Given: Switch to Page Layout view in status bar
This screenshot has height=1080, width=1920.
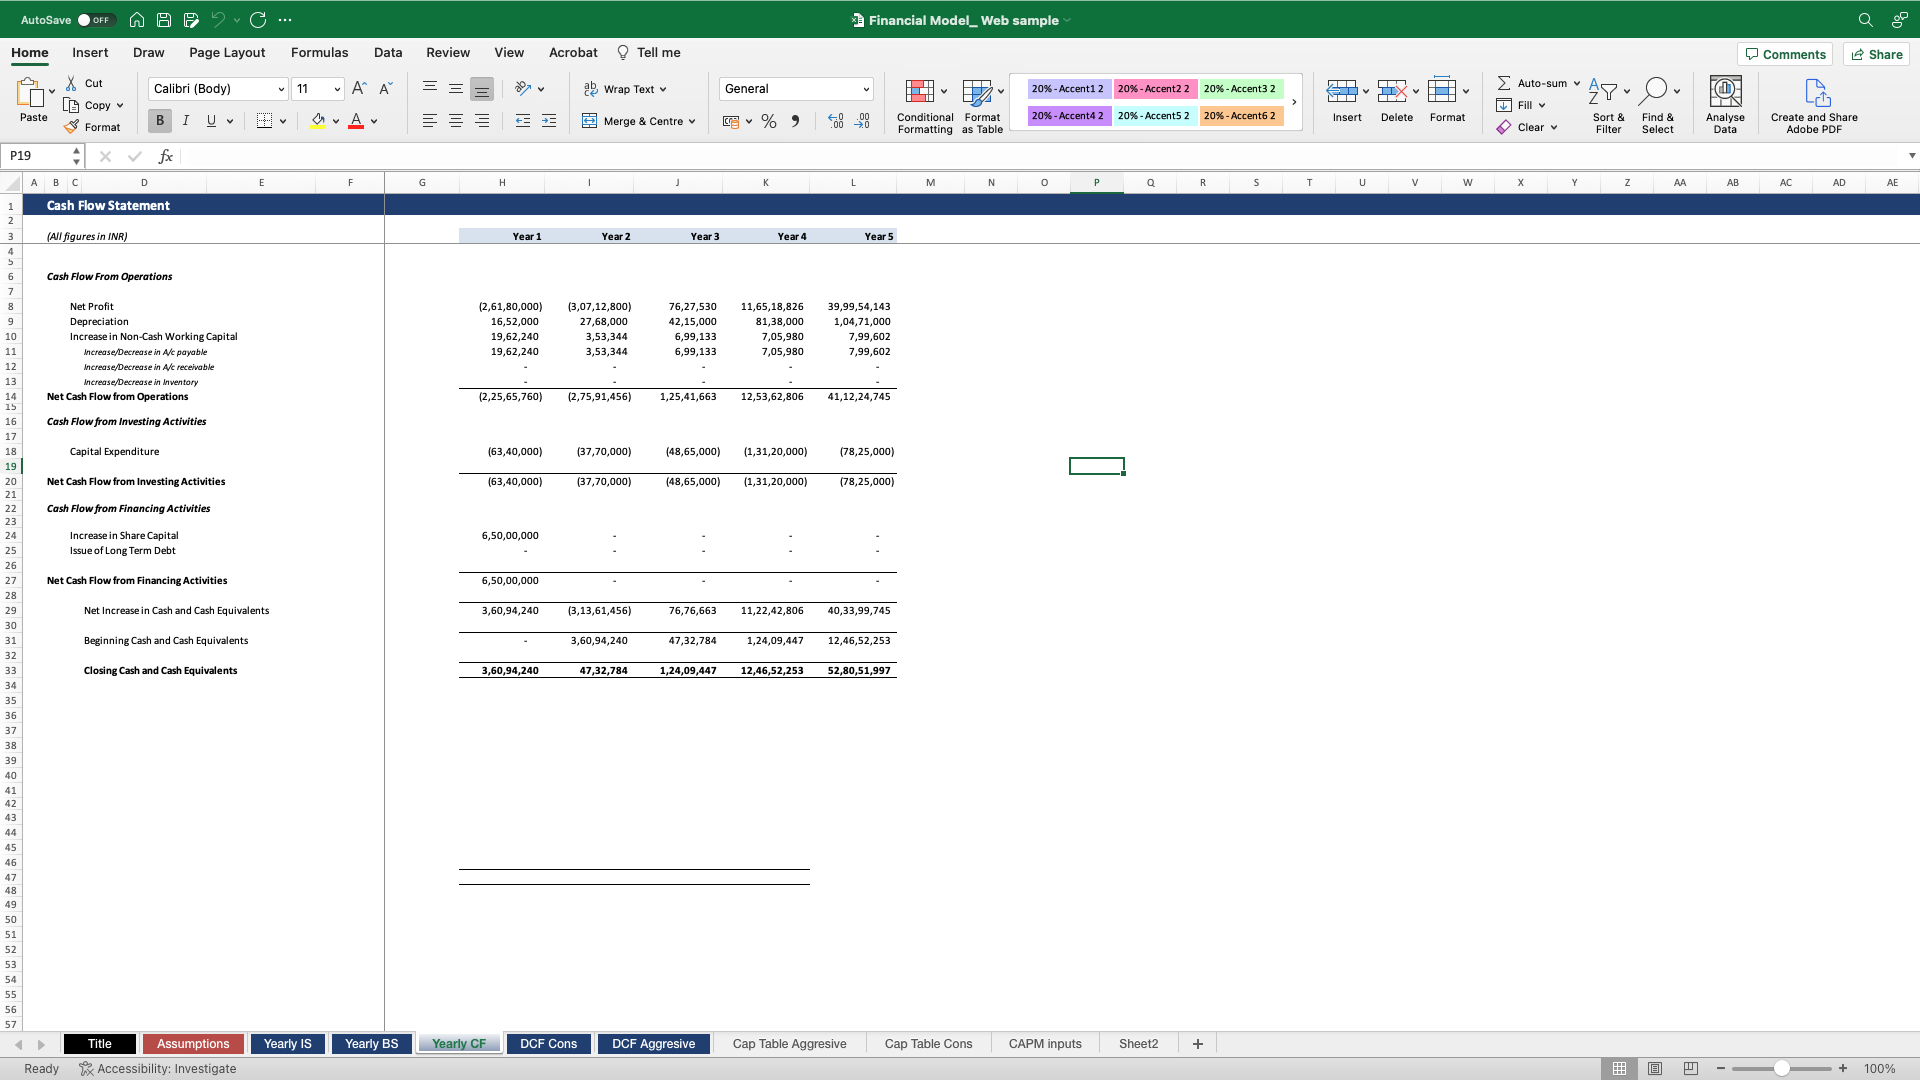Looking at the screenshot, I should click(x=1655, y=1069).
